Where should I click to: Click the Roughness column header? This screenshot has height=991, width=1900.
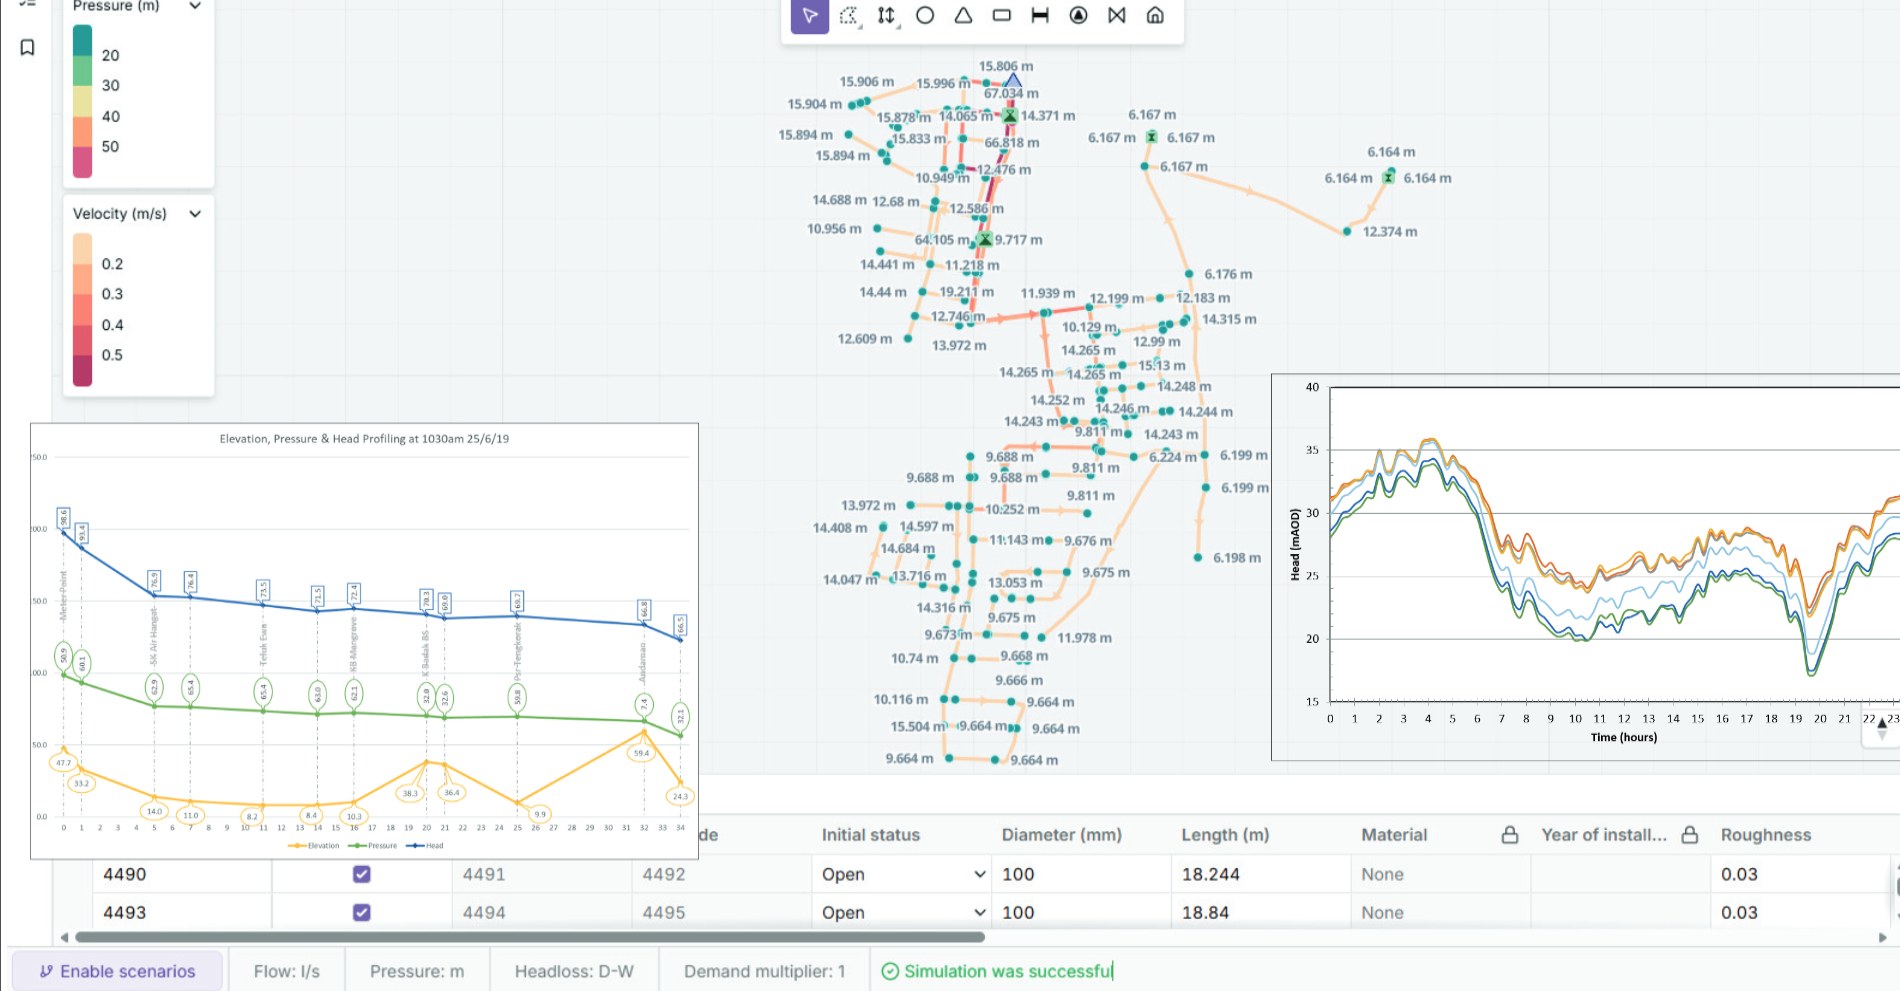pos(1766,834)
